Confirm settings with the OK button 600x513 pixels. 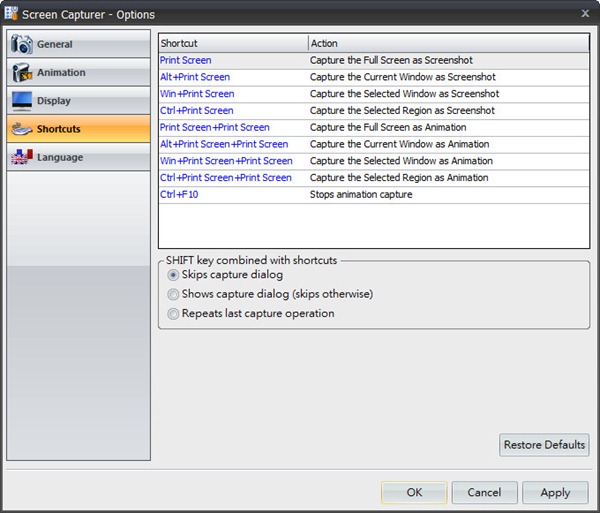tap(414, 492)
